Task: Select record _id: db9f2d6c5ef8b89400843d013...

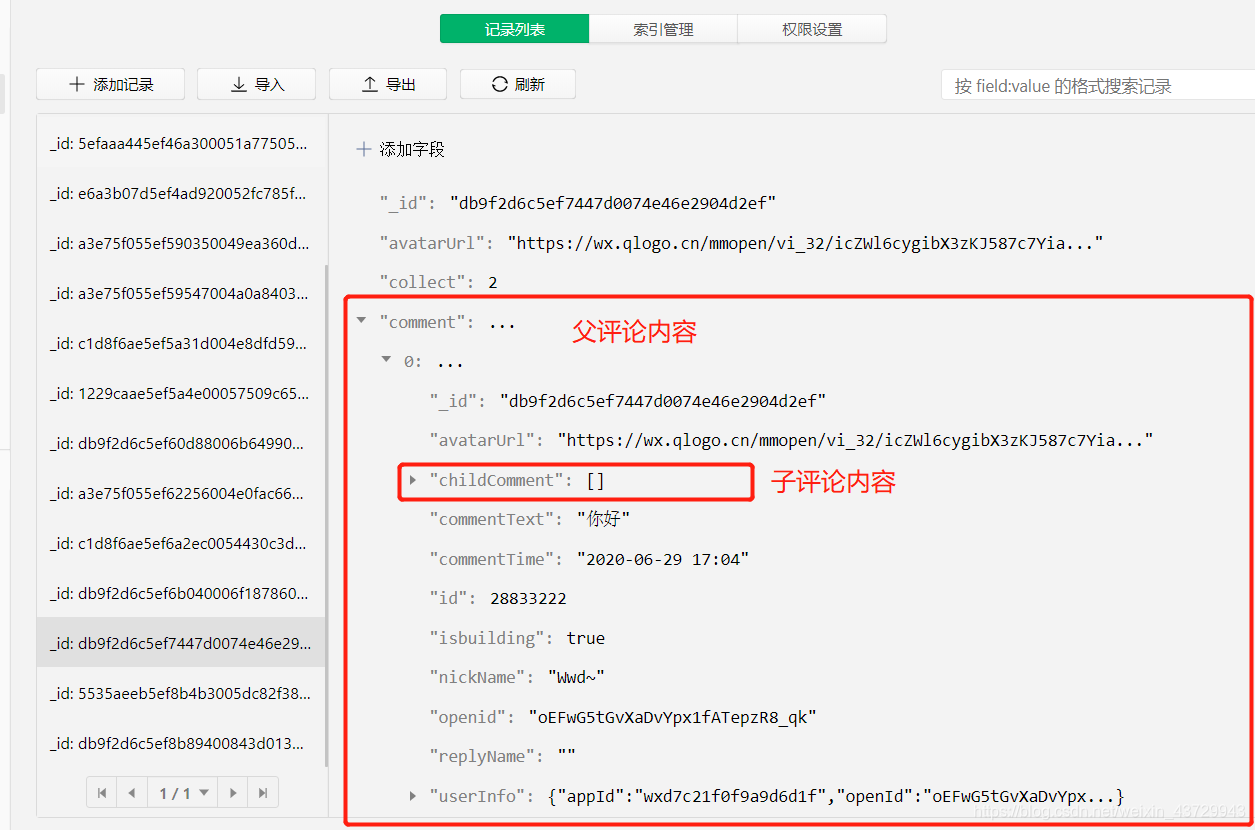Action: [179, 743]
